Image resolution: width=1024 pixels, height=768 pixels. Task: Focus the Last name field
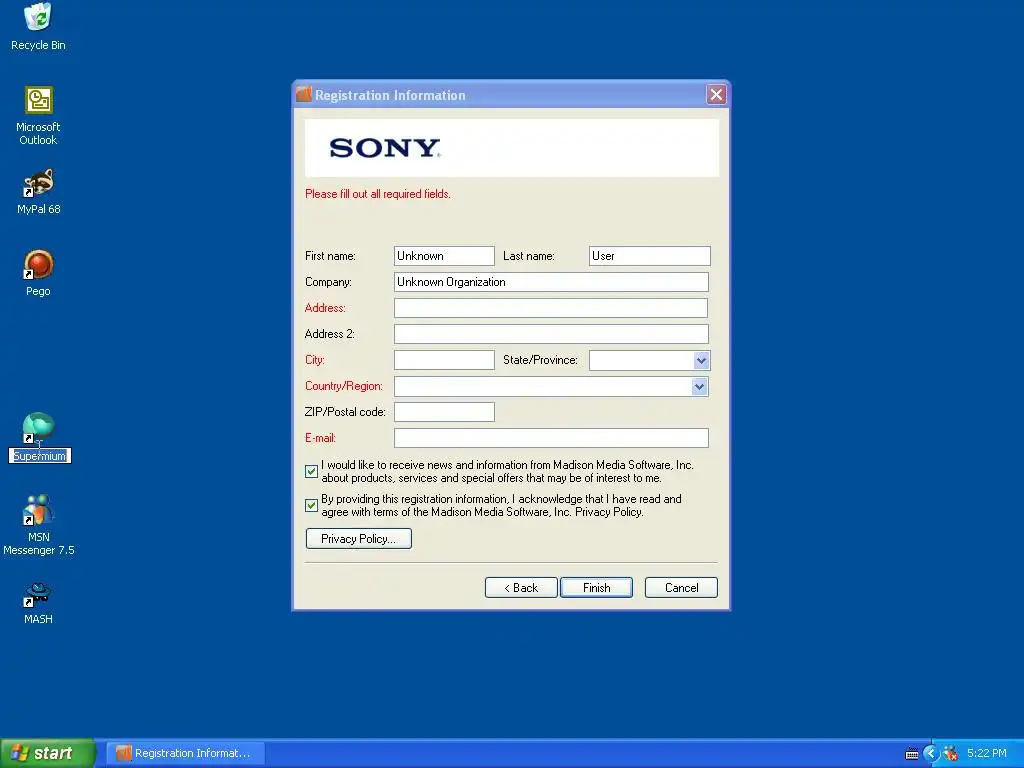[649, 256]
